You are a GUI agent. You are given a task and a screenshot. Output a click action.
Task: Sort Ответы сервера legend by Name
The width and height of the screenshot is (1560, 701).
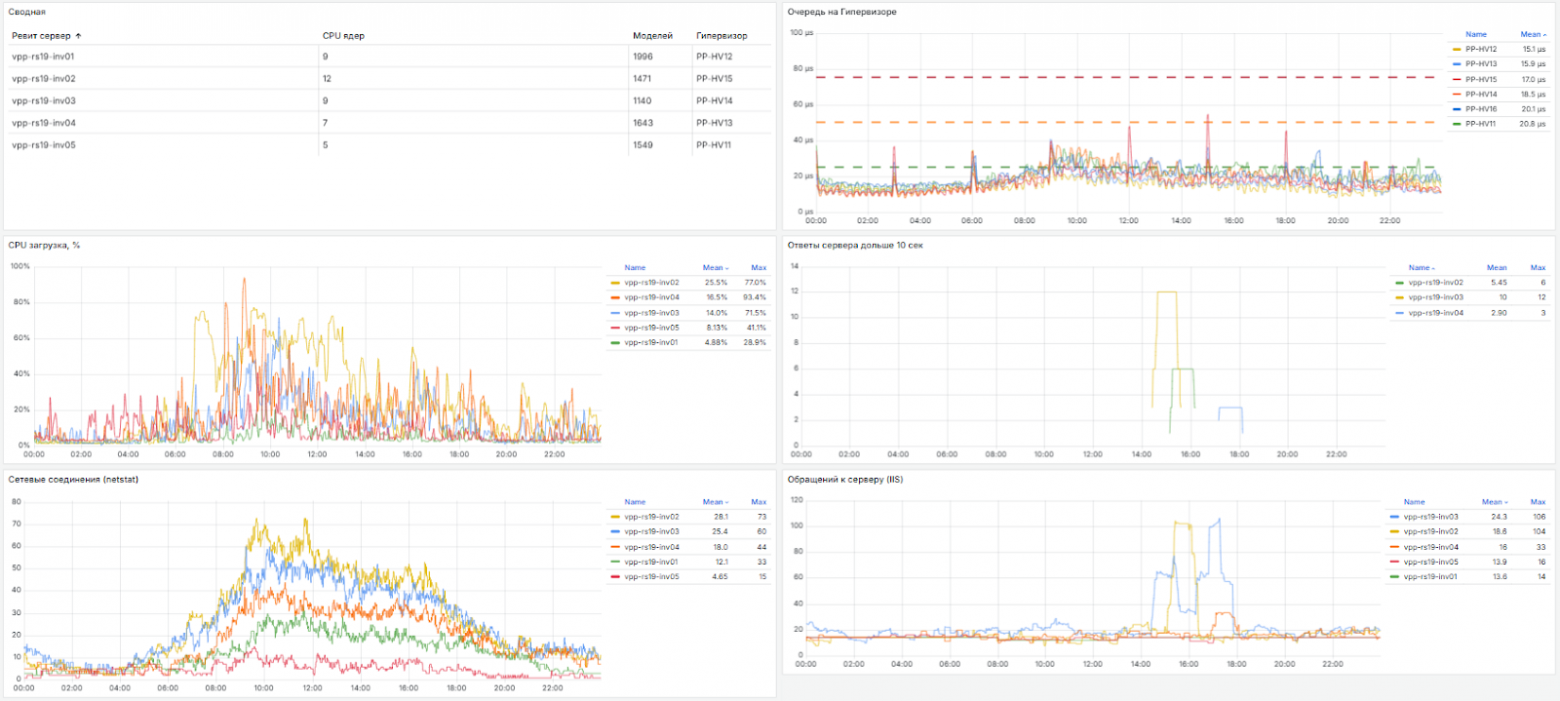coord(1419,268)
